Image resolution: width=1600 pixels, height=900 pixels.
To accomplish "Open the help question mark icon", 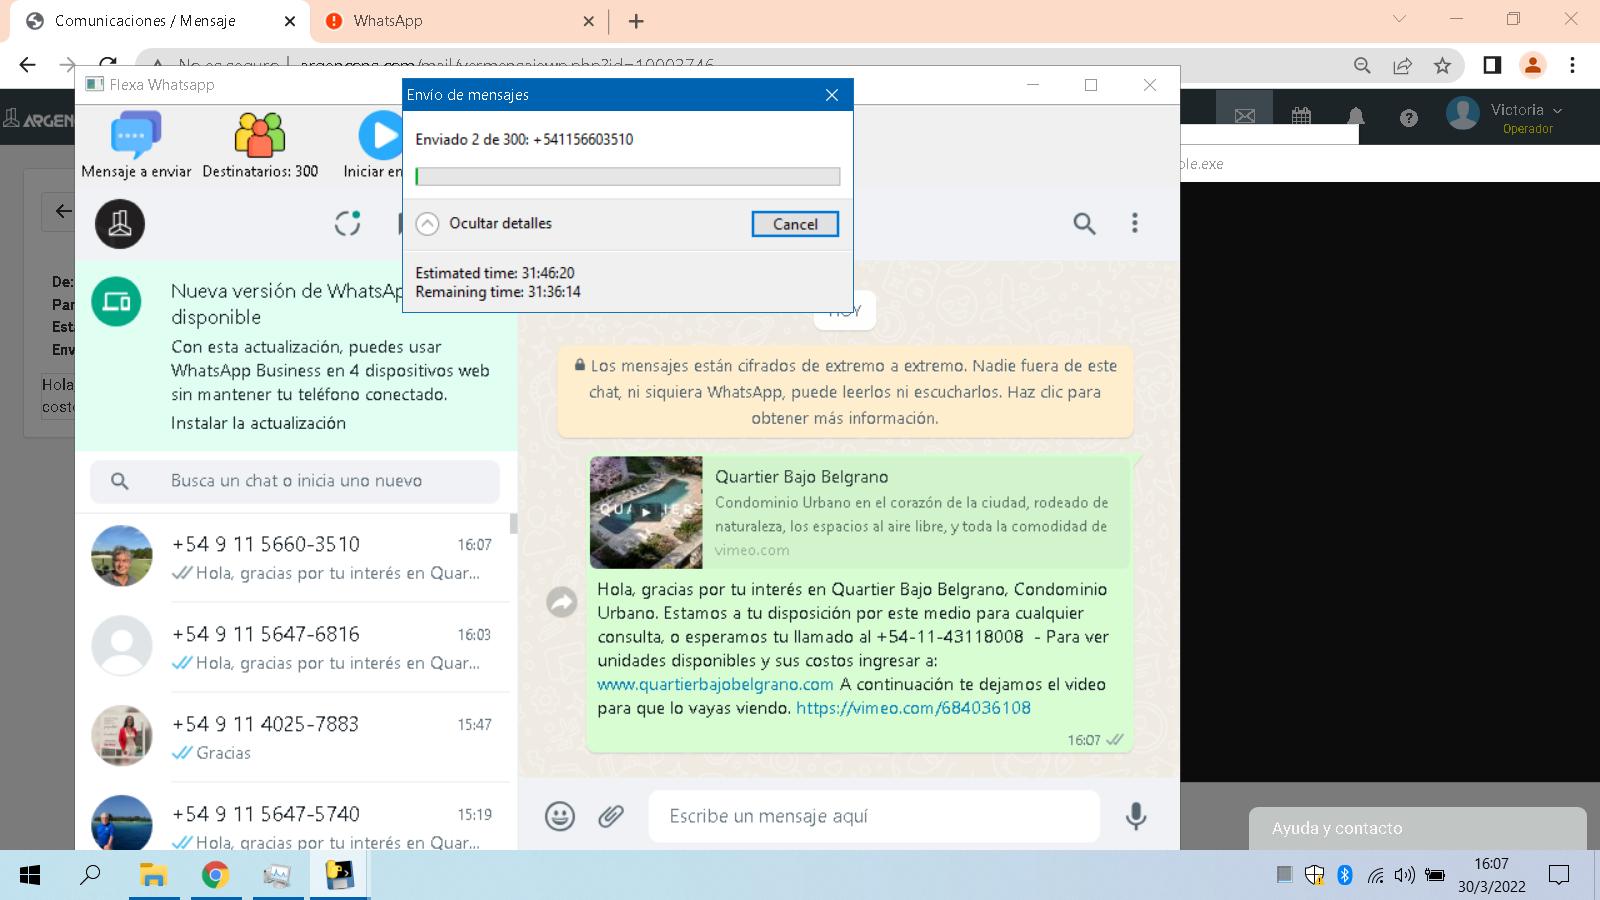I will [1409, 118].
